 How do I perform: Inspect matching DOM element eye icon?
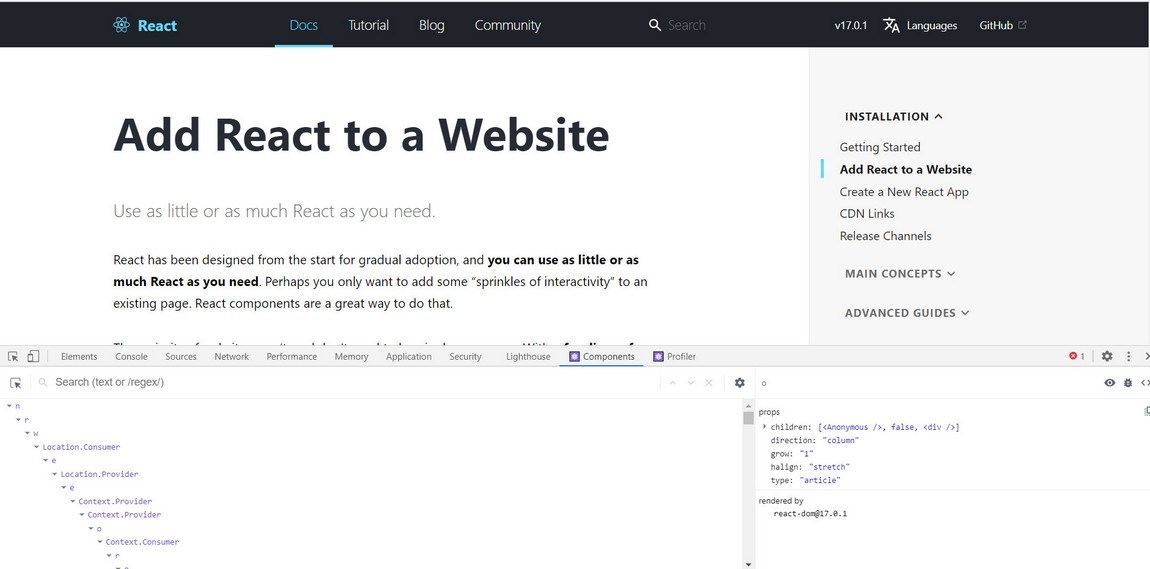click(x=1110, y=383)
